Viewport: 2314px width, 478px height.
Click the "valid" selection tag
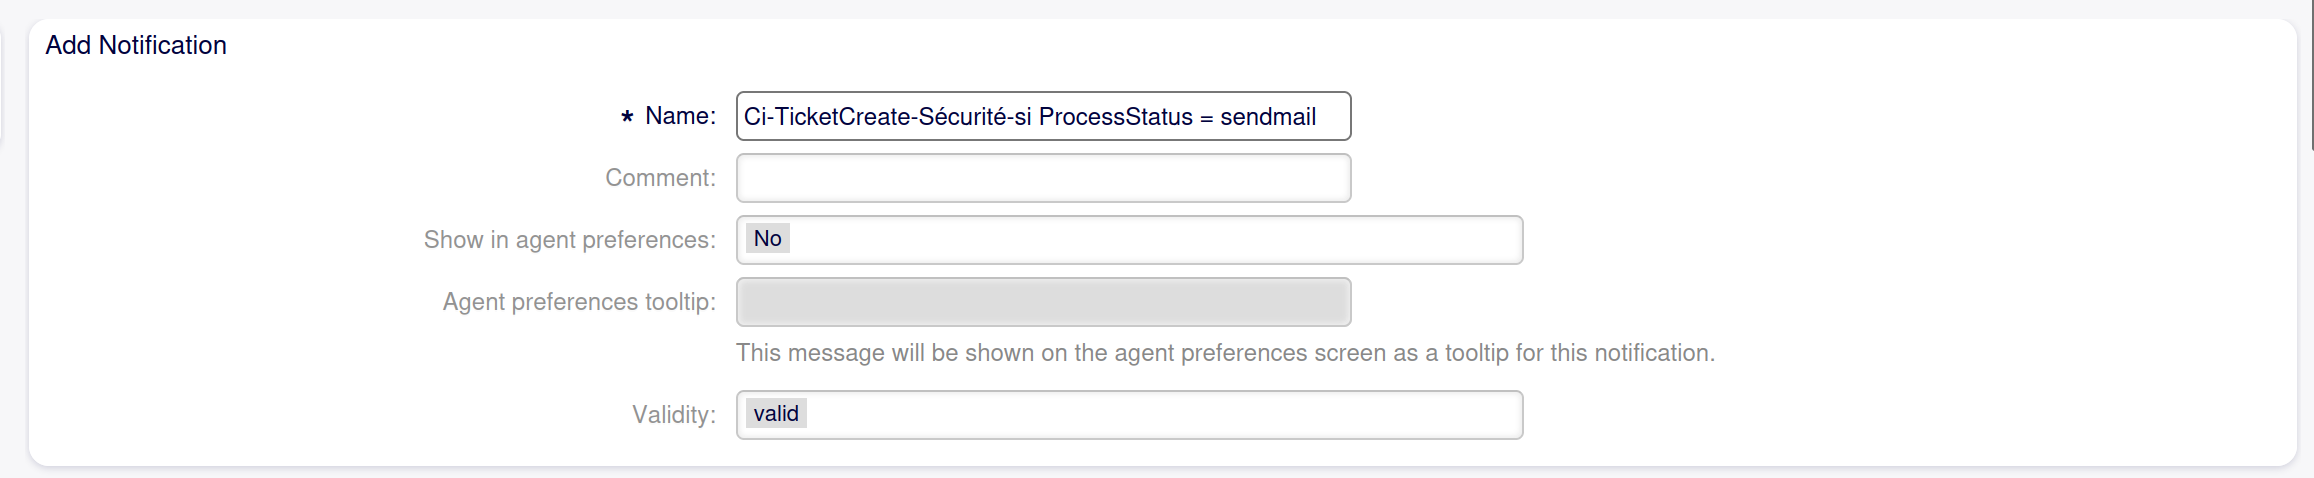pyautogui.click(x=776, y=414)
